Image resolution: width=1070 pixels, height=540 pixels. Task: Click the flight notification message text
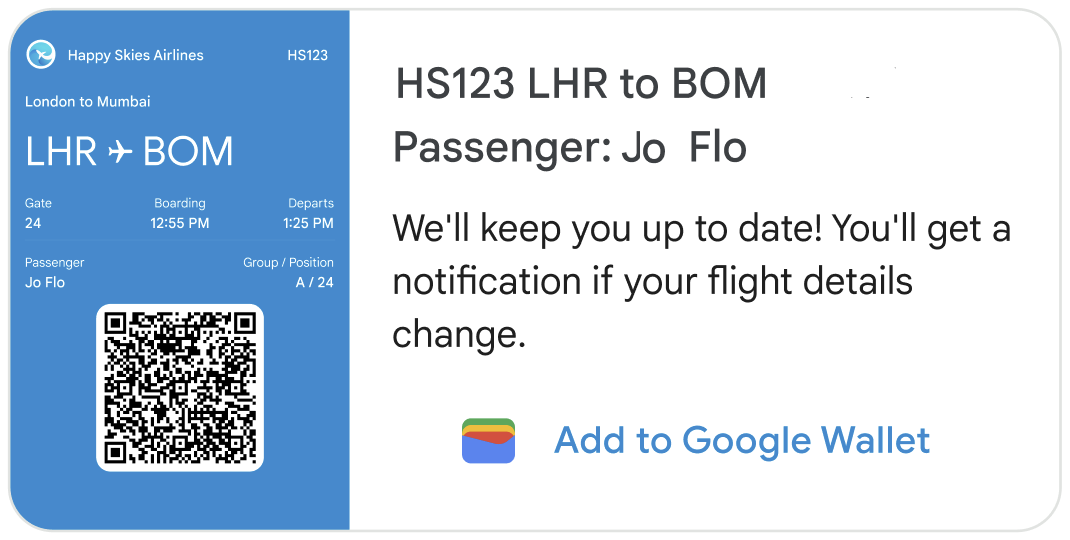[x=700, y=281]
